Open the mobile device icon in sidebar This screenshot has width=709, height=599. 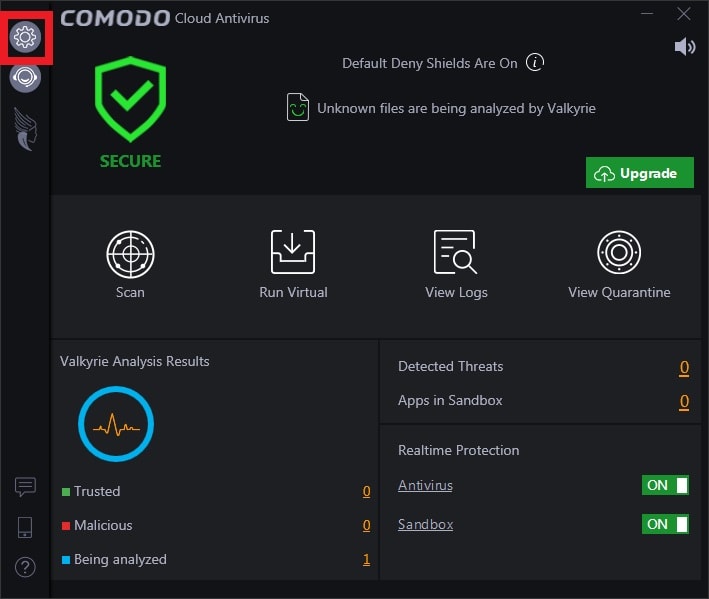[25, 528]
